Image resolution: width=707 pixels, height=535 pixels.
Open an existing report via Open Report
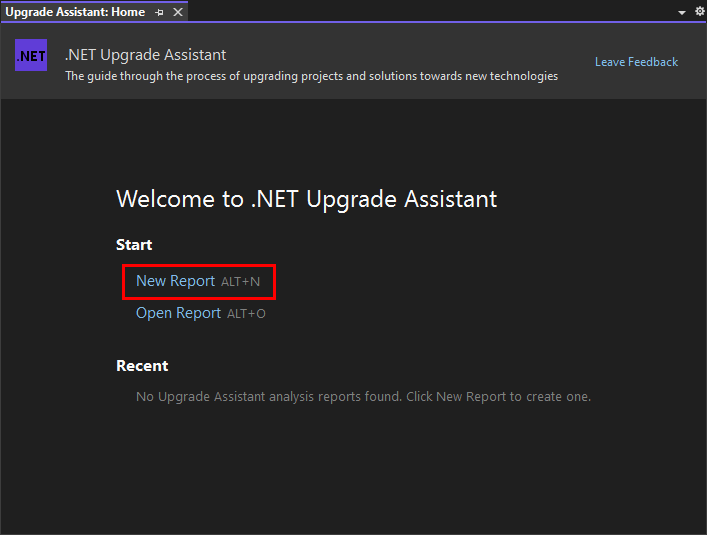click(x=178, y=313)
